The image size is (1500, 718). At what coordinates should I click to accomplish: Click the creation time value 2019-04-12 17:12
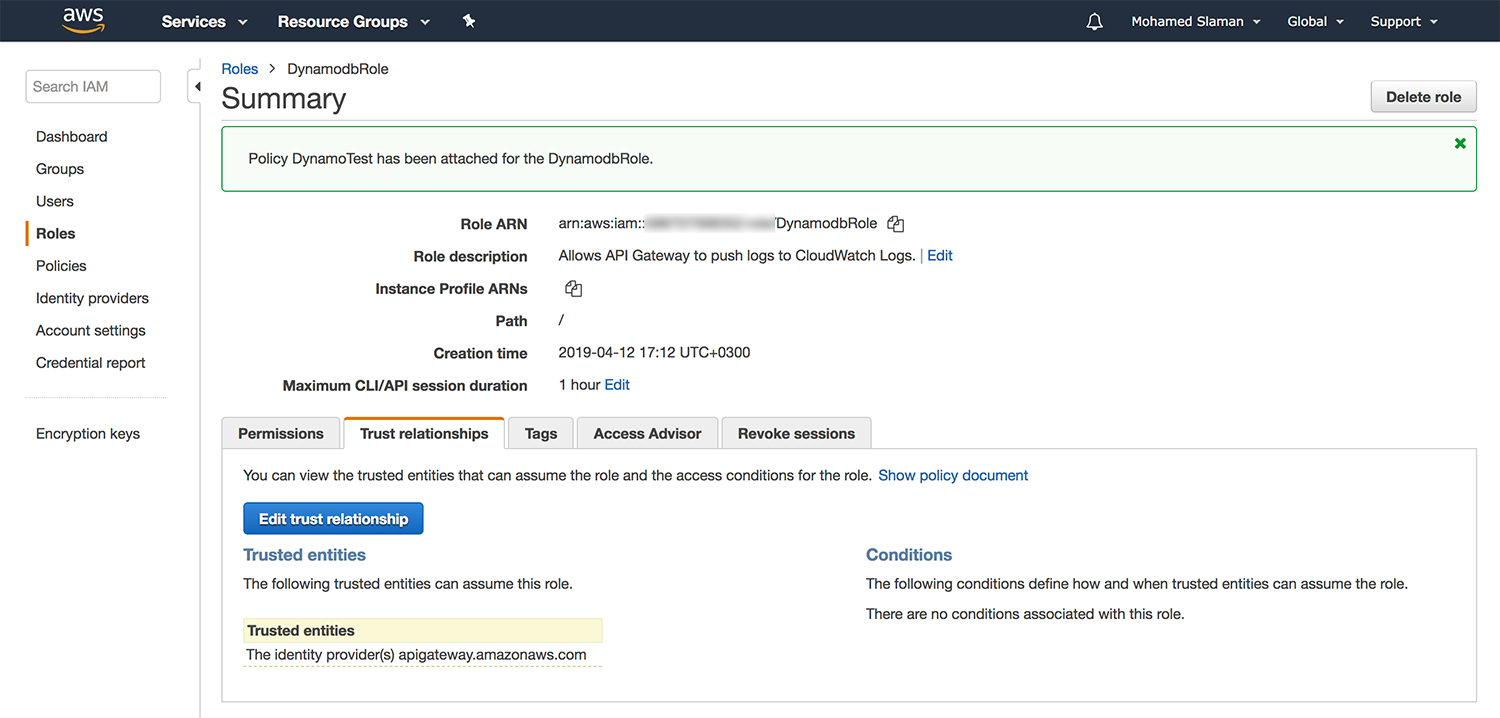[654, 353]
